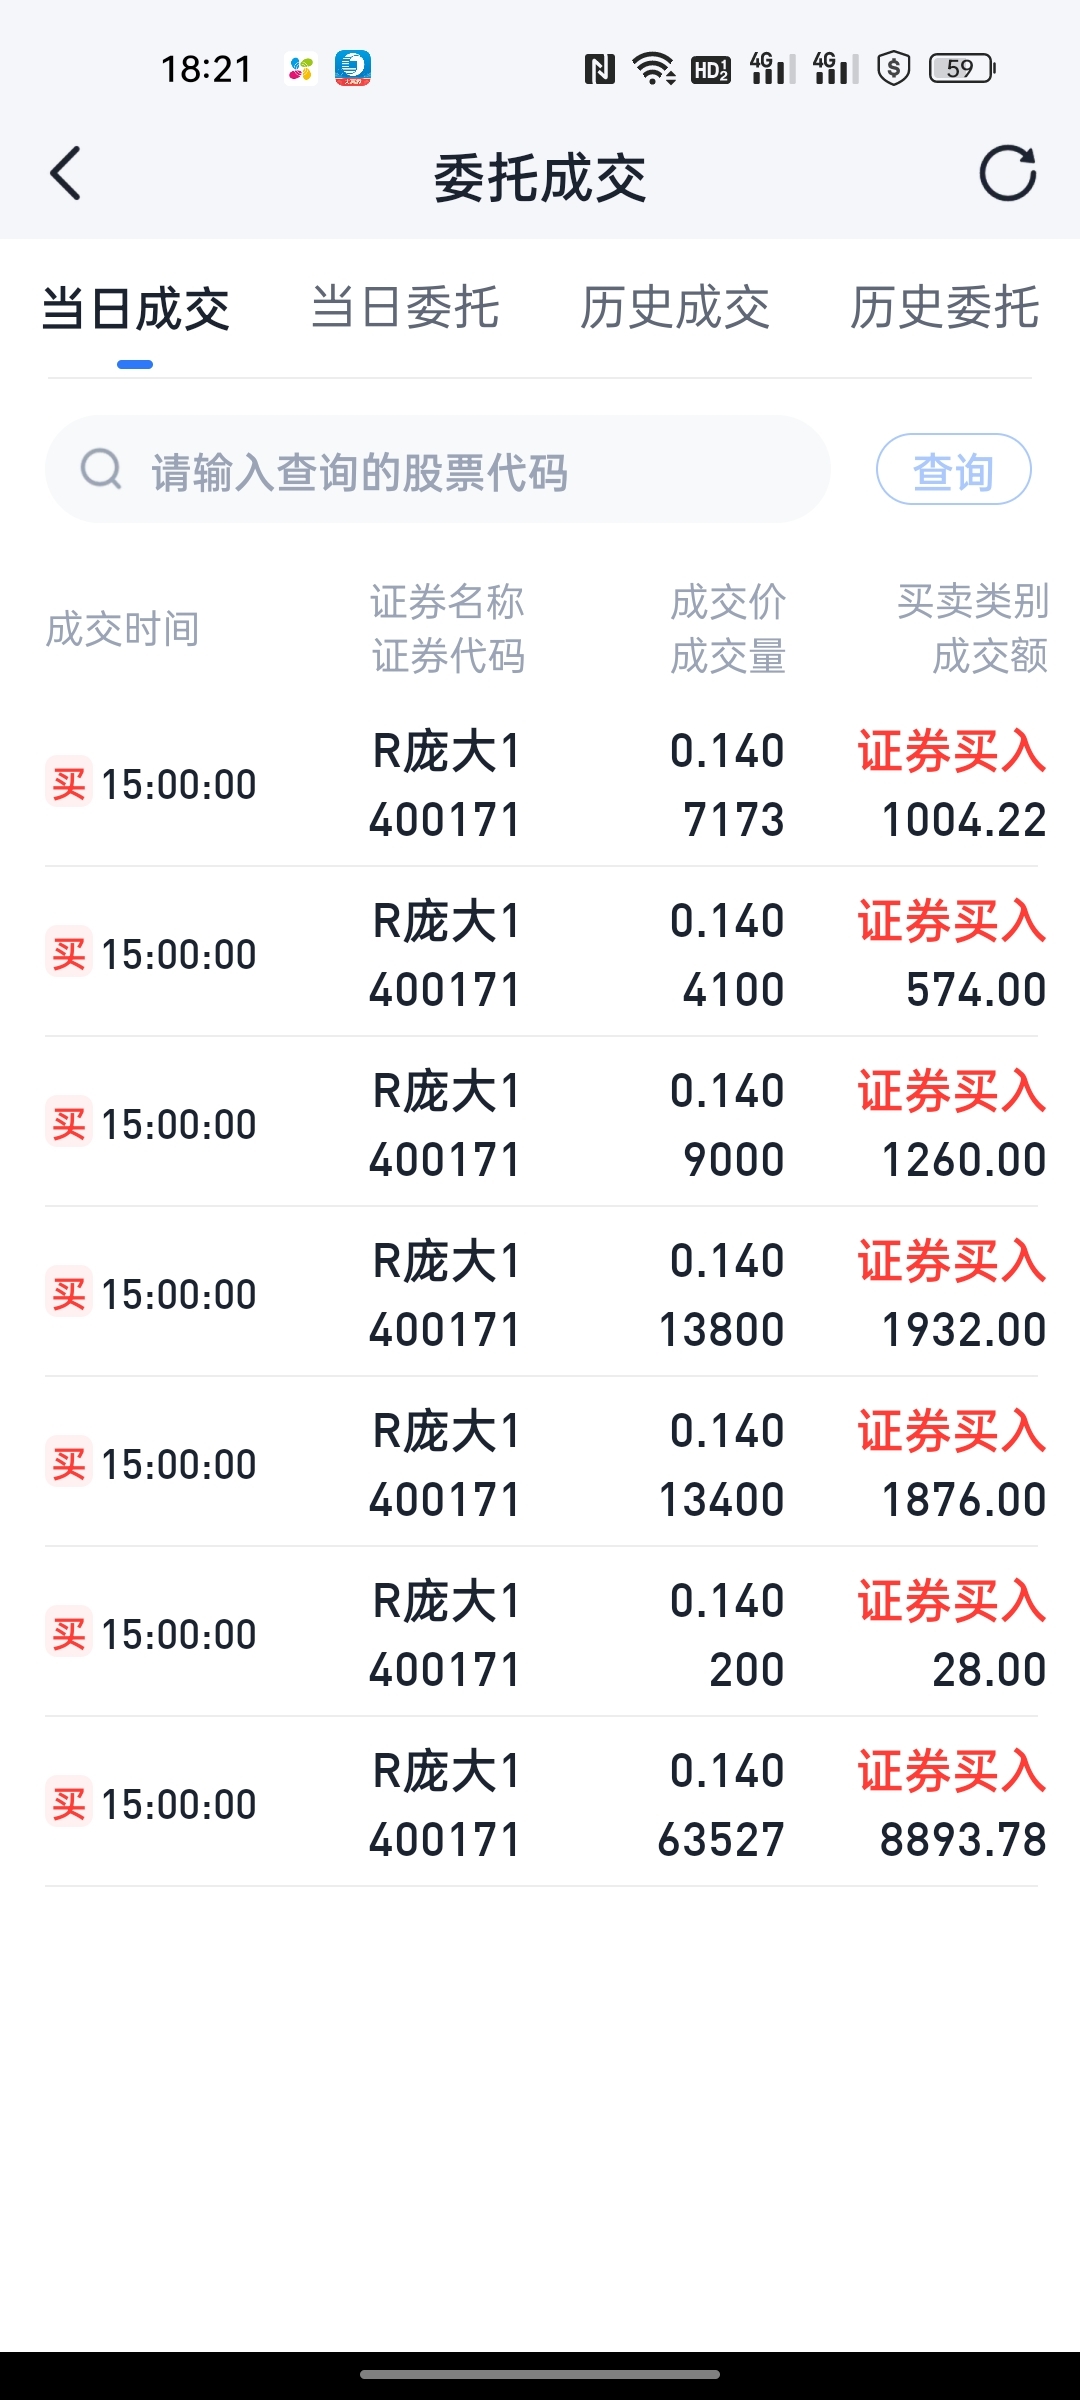Image resolution: width=1080 pixels, height=2400 pixels.
Task: Open the 历史委托 tab
Action: pos(945,307)
